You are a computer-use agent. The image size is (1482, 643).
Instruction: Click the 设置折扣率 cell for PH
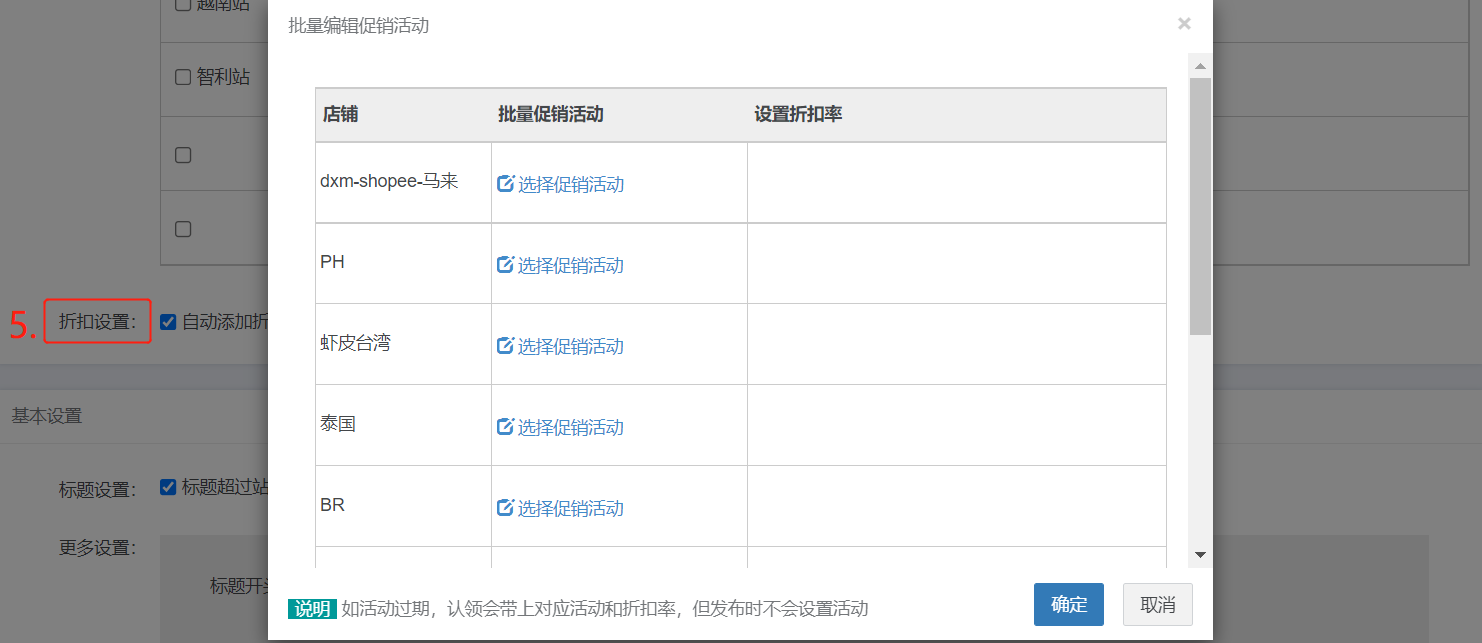[956, 264]
